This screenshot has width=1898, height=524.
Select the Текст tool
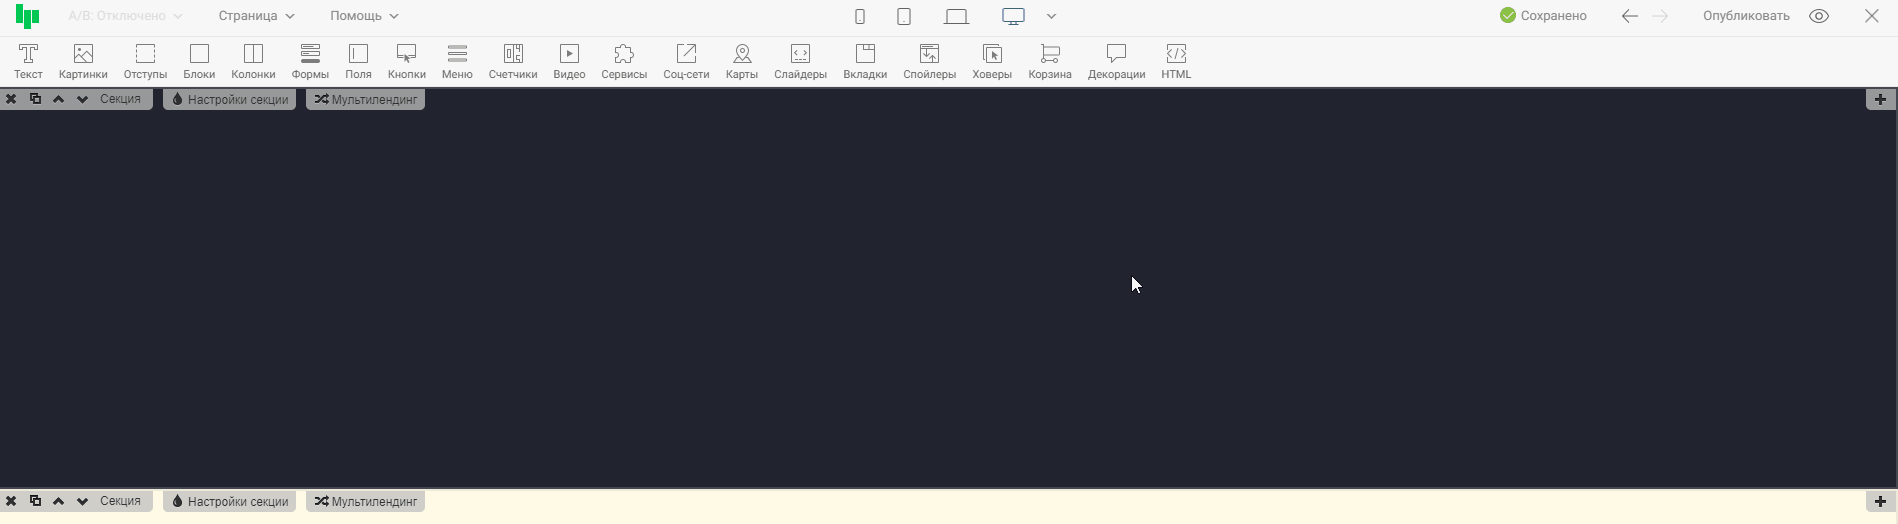(x=28, y=61)
